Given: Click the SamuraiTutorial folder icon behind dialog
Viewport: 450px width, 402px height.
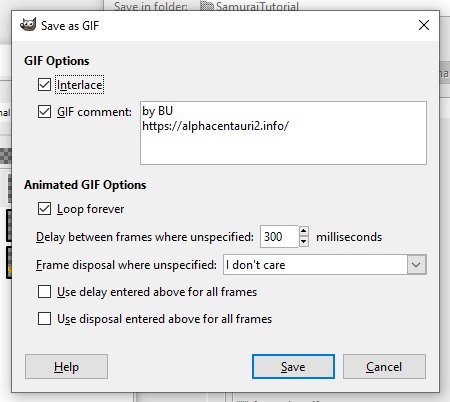Looking at the screenshot, I should [207, 6].
